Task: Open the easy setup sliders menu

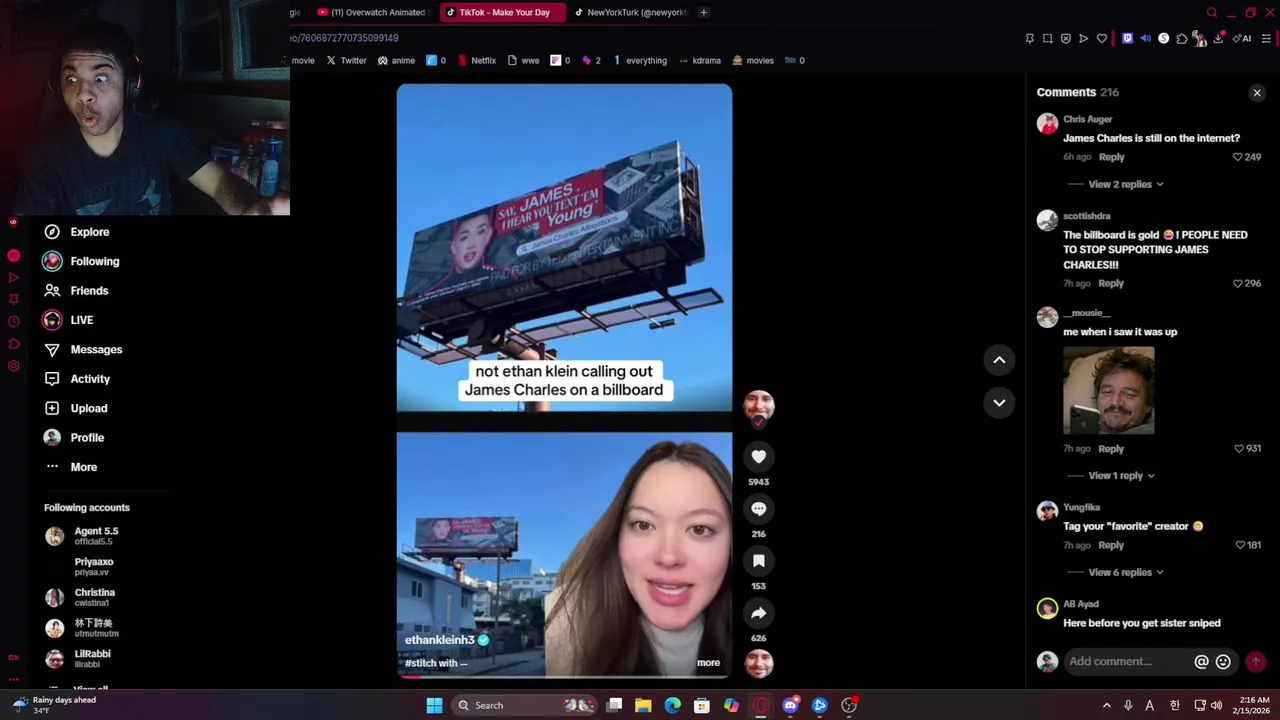Action: pyautogui.click(x=1266, y=39)
